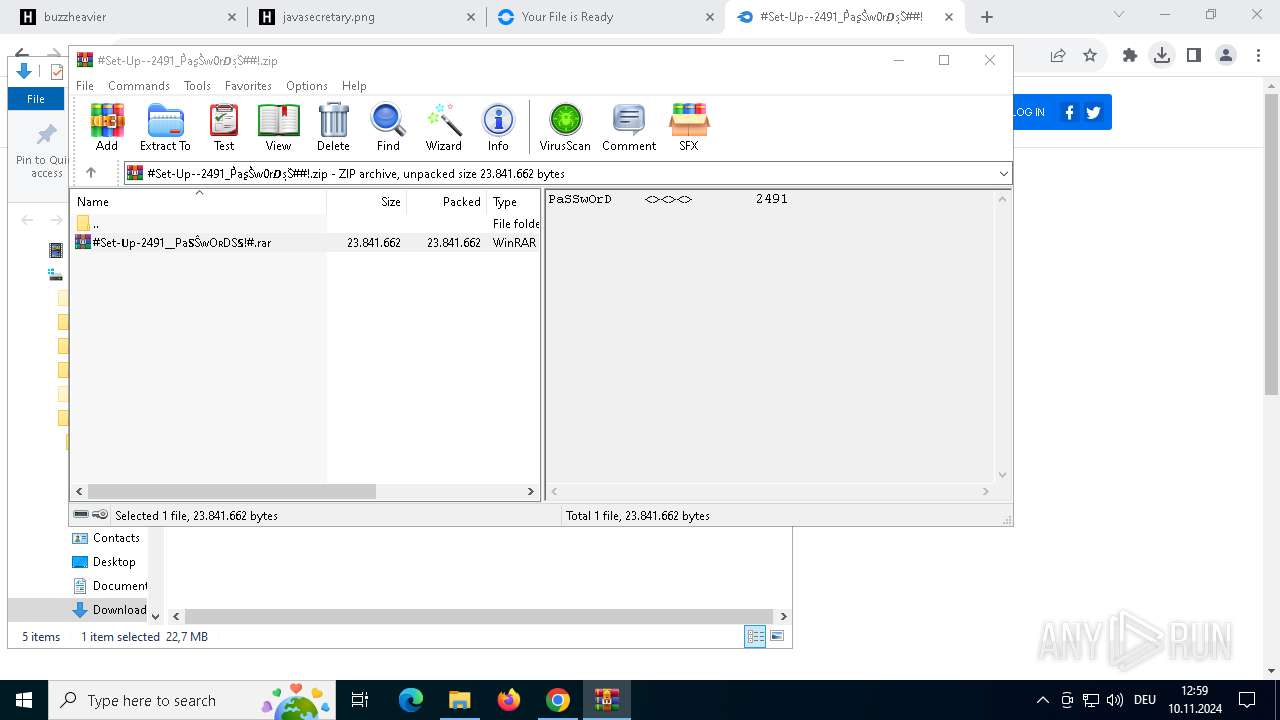Sort file list by Name column
Image resolution: width=1280 pixels, height=720 pixels.
coord(198,201)
